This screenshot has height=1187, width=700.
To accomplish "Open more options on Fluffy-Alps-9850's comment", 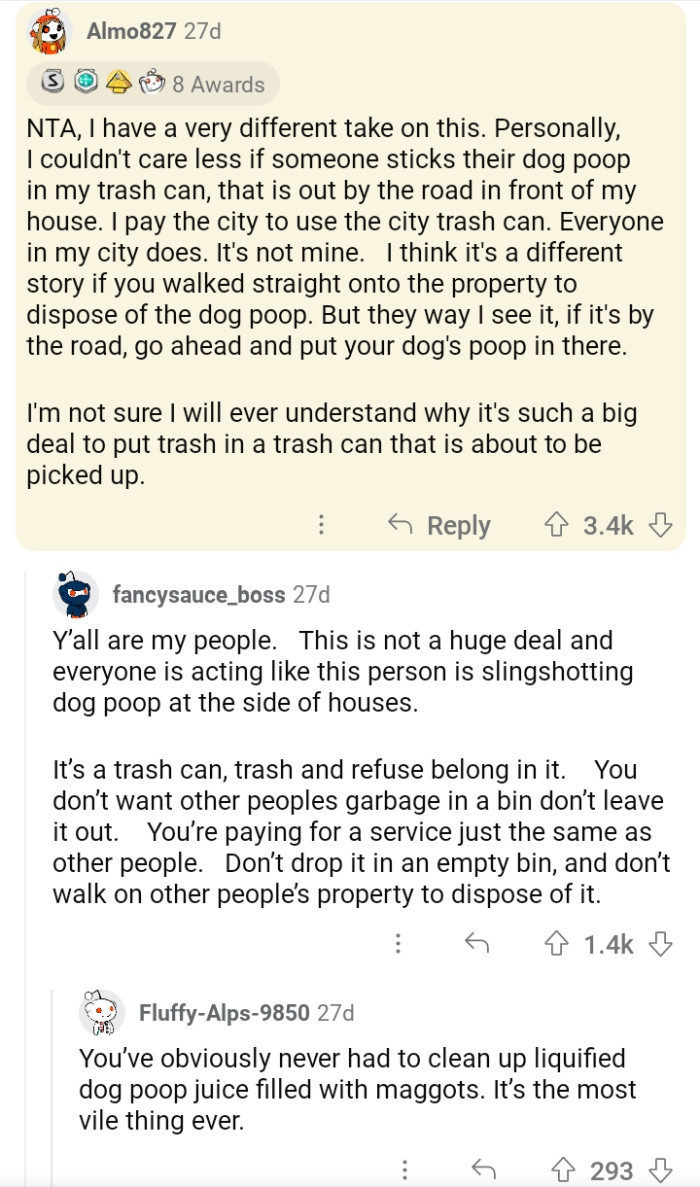I will pos(404,1170).
